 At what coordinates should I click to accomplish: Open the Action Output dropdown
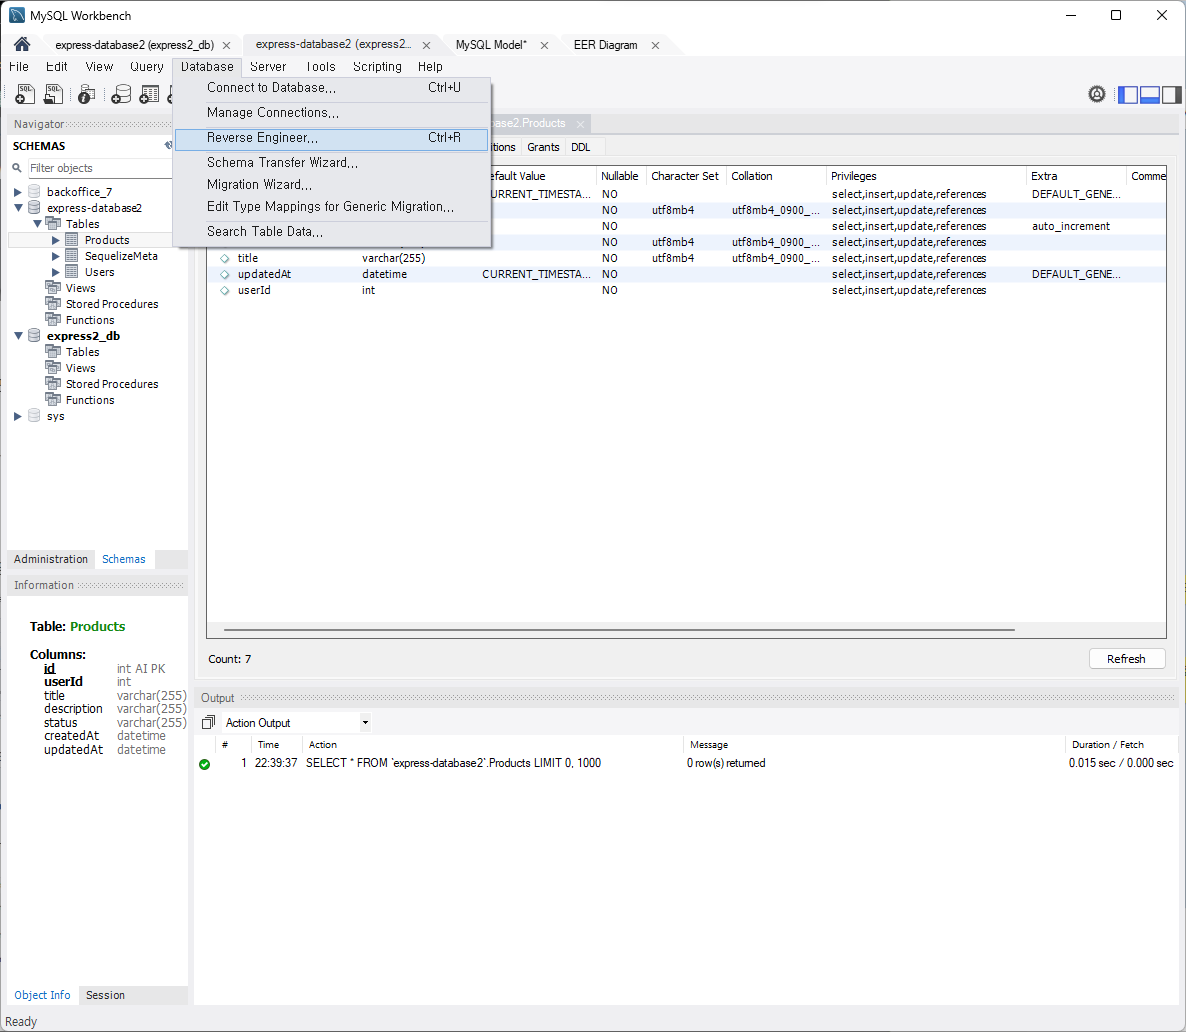coord(365,723)
